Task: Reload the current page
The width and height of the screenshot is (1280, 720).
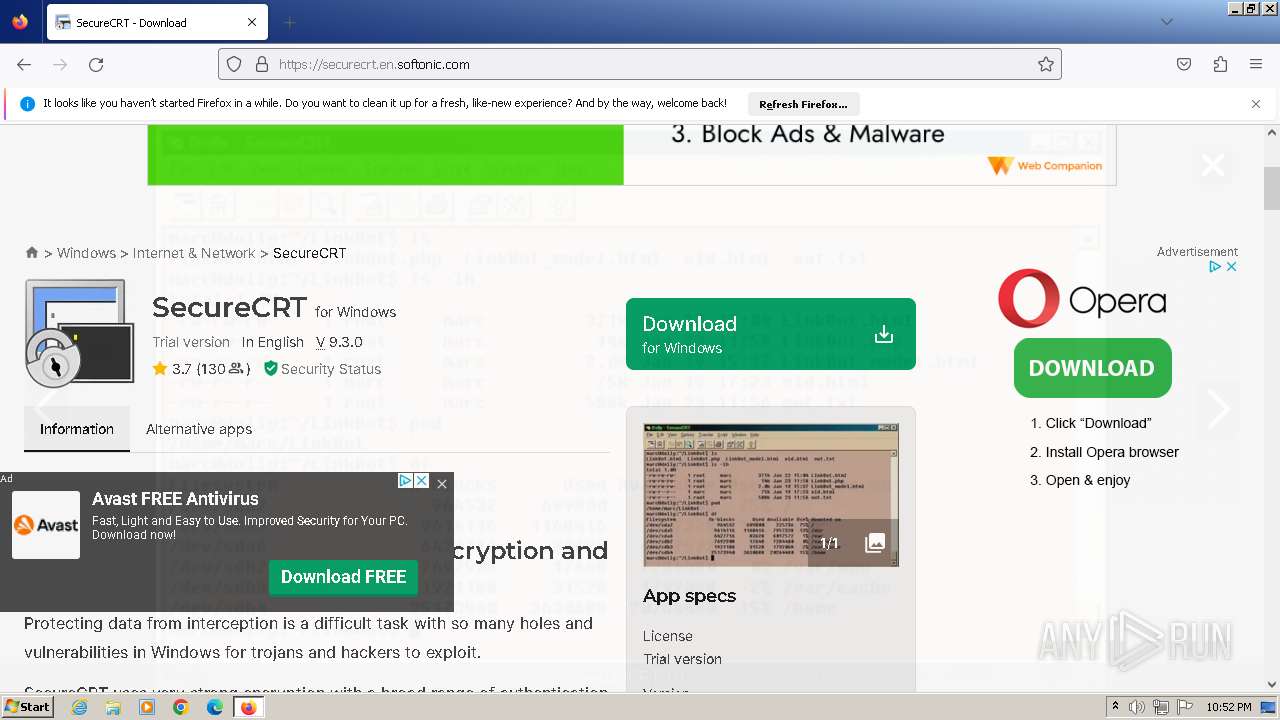Action: 96,64
